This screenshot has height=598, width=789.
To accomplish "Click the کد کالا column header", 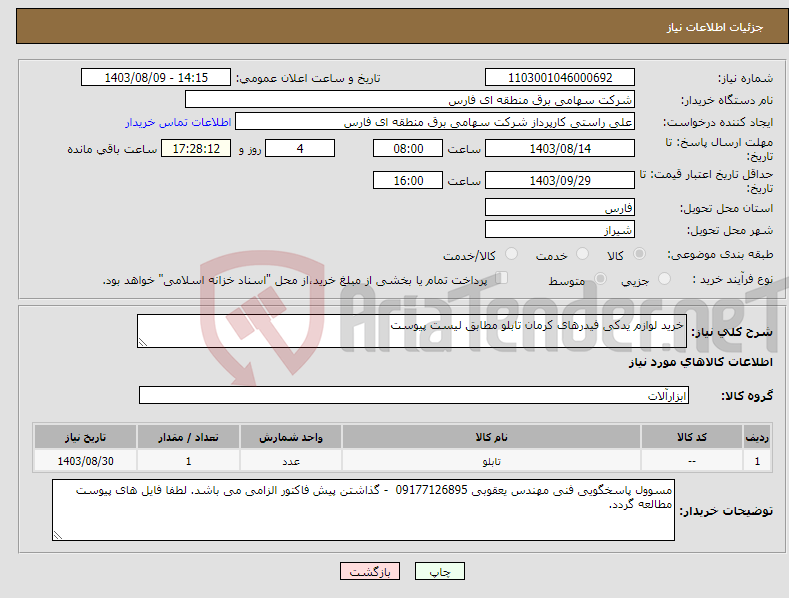I will coord(692,437).
